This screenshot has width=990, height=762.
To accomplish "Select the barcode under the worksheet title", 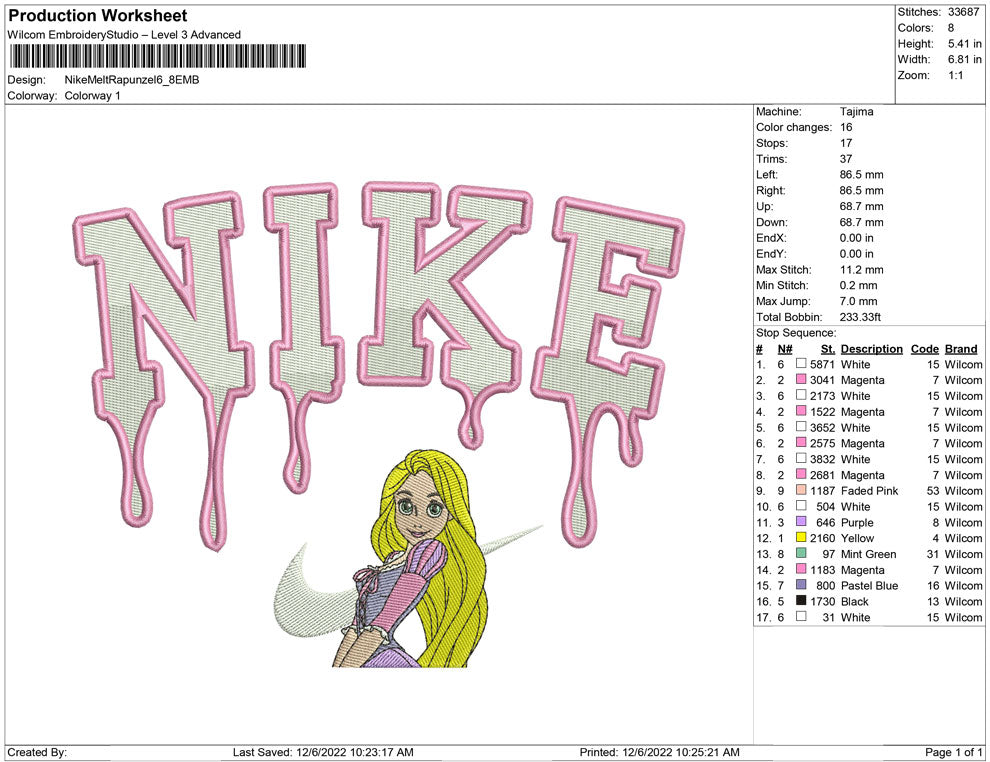I will click(158, 56).
